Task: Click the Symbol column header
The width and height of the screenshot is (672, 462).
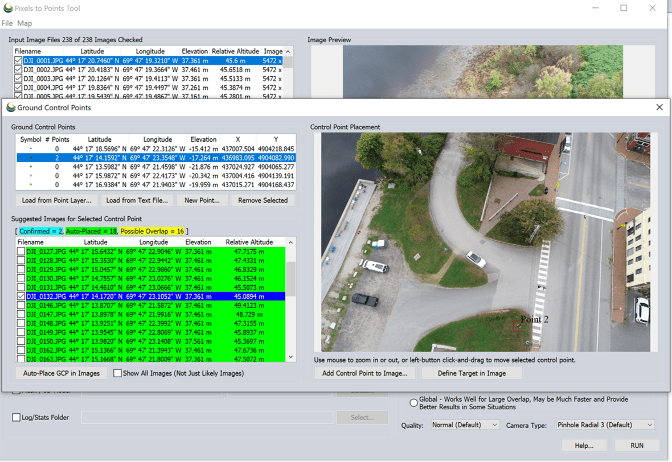Action: (x=30, y=139)
